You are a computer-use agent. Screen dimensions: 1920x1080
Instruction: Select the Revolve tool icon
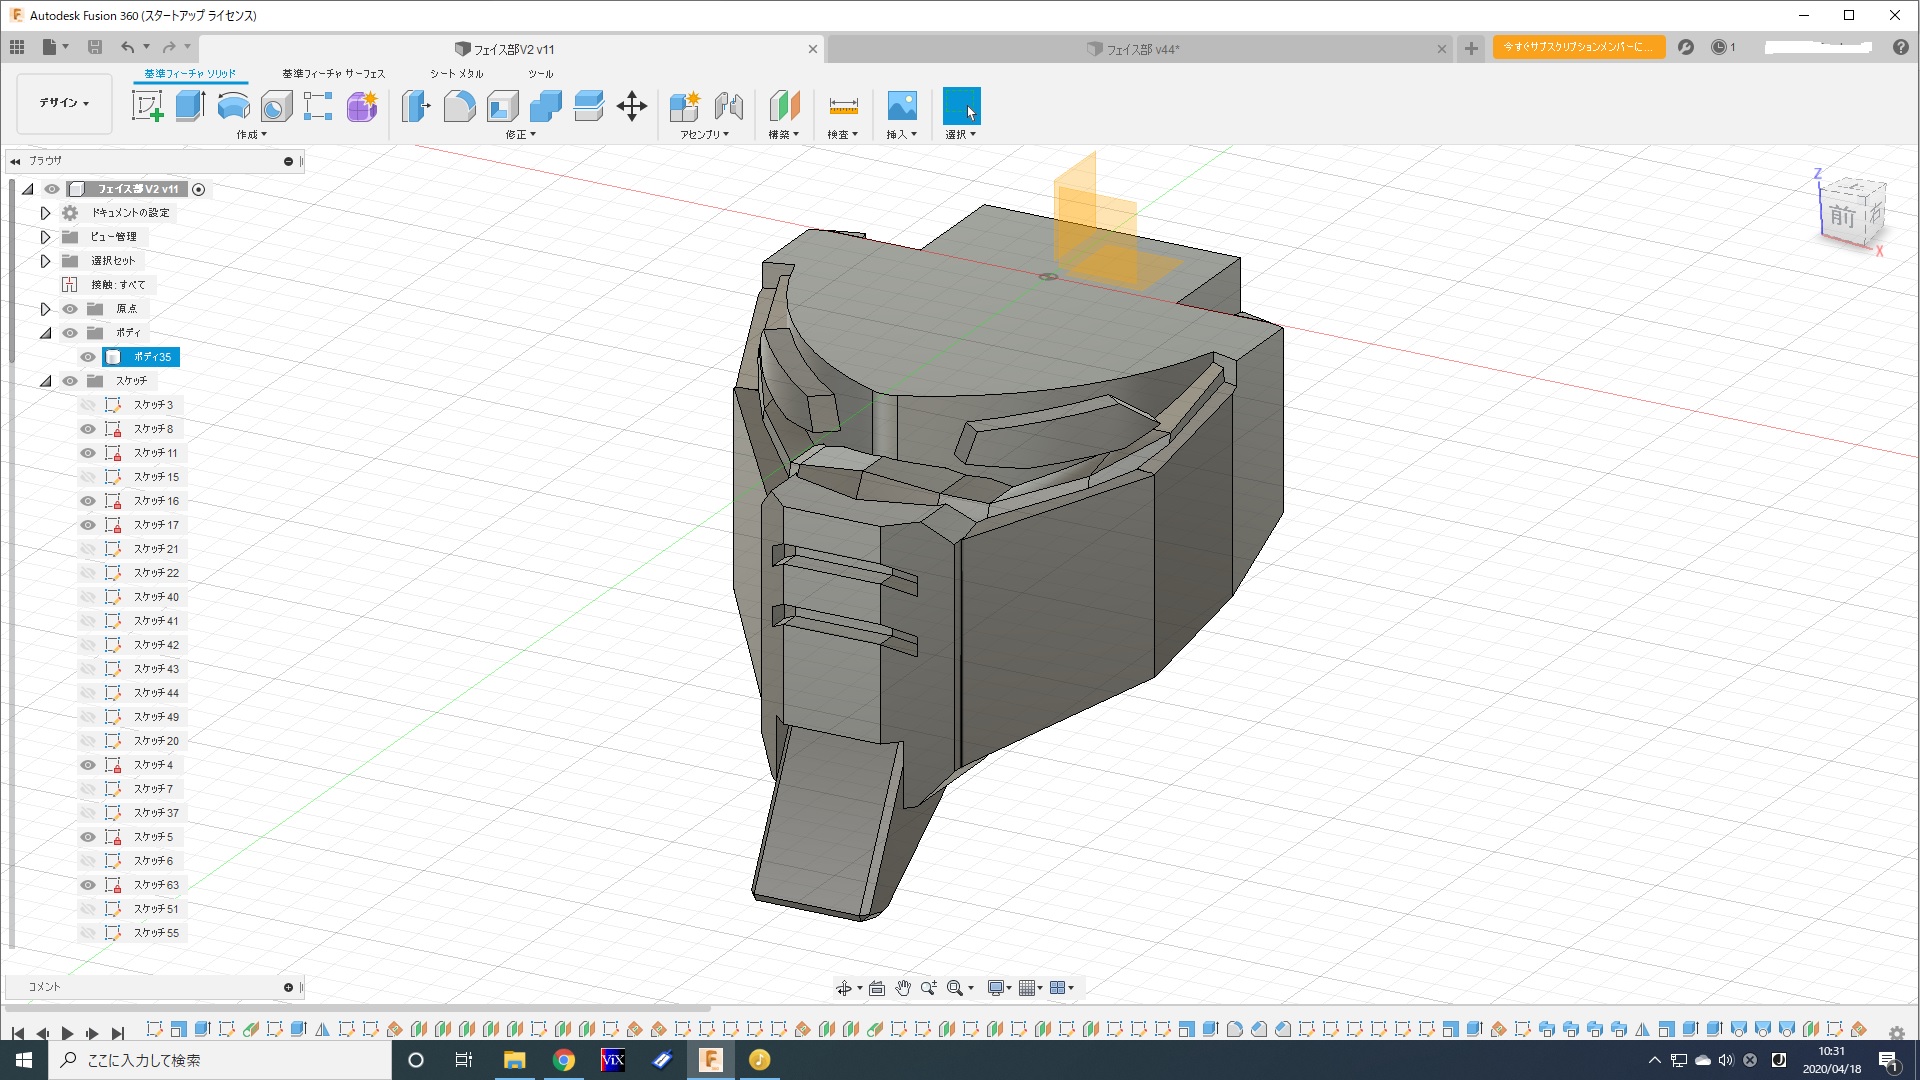tap(233, 106)
